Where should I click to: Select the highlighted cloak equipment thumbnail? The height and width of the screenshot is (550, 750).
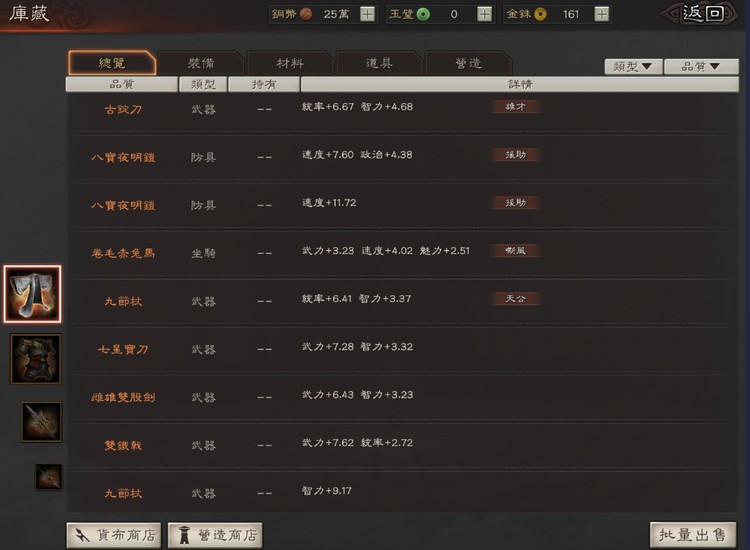coord(33,294)
